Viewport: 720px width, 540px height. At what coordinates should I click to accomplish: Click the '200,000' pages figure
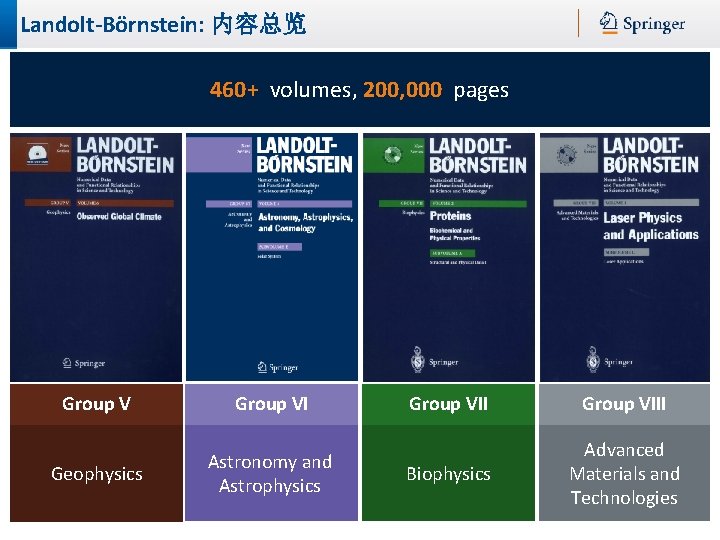tap(403, 90)
